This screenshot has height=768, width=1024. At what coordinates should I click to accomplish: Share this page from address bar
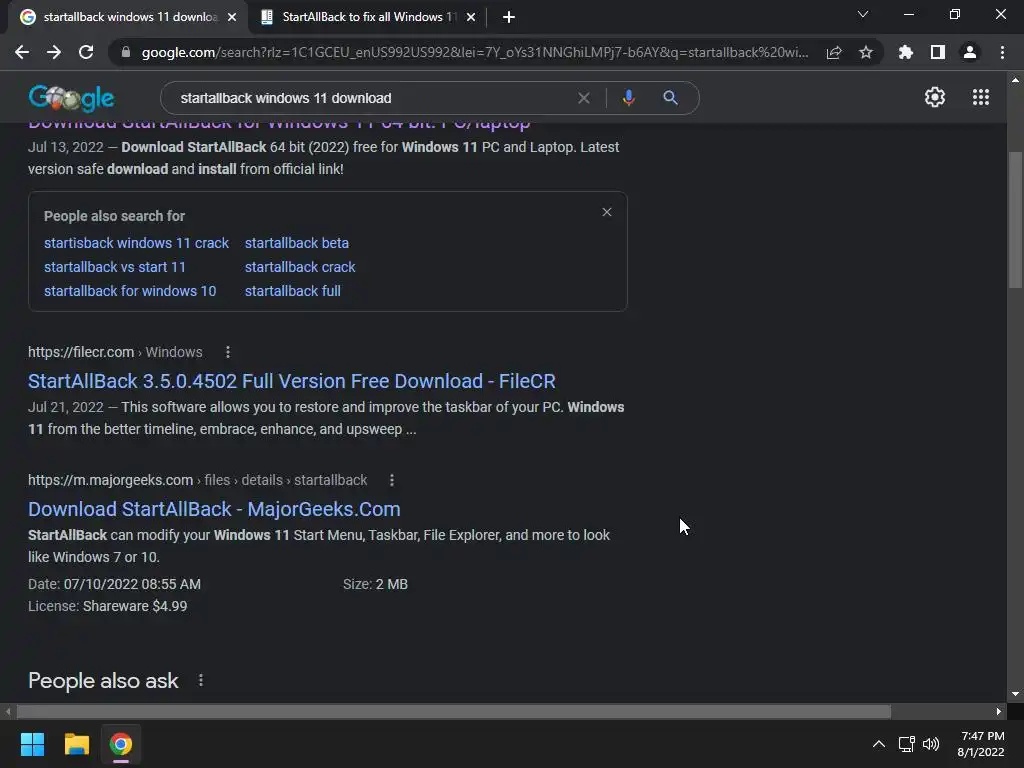[x=834, y=52]
